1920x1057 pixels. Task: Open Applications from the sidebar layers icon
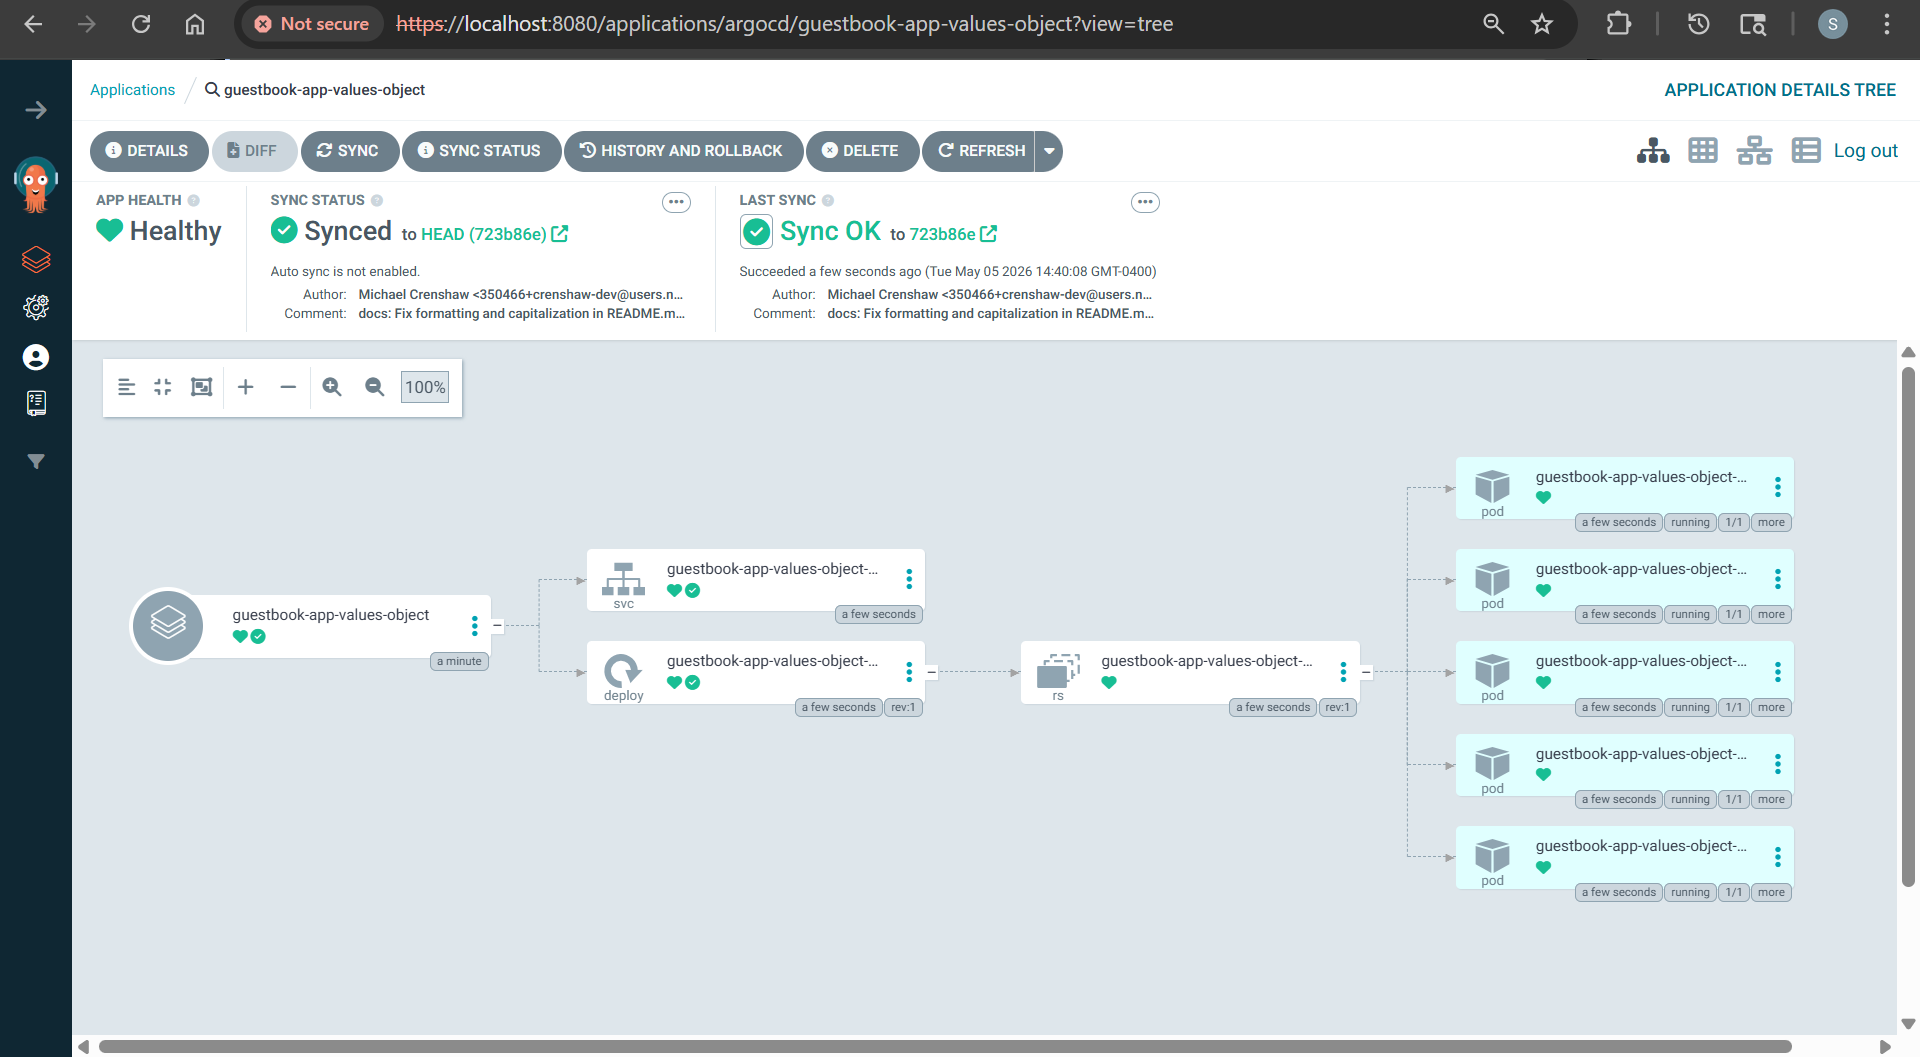click(36, 260)
